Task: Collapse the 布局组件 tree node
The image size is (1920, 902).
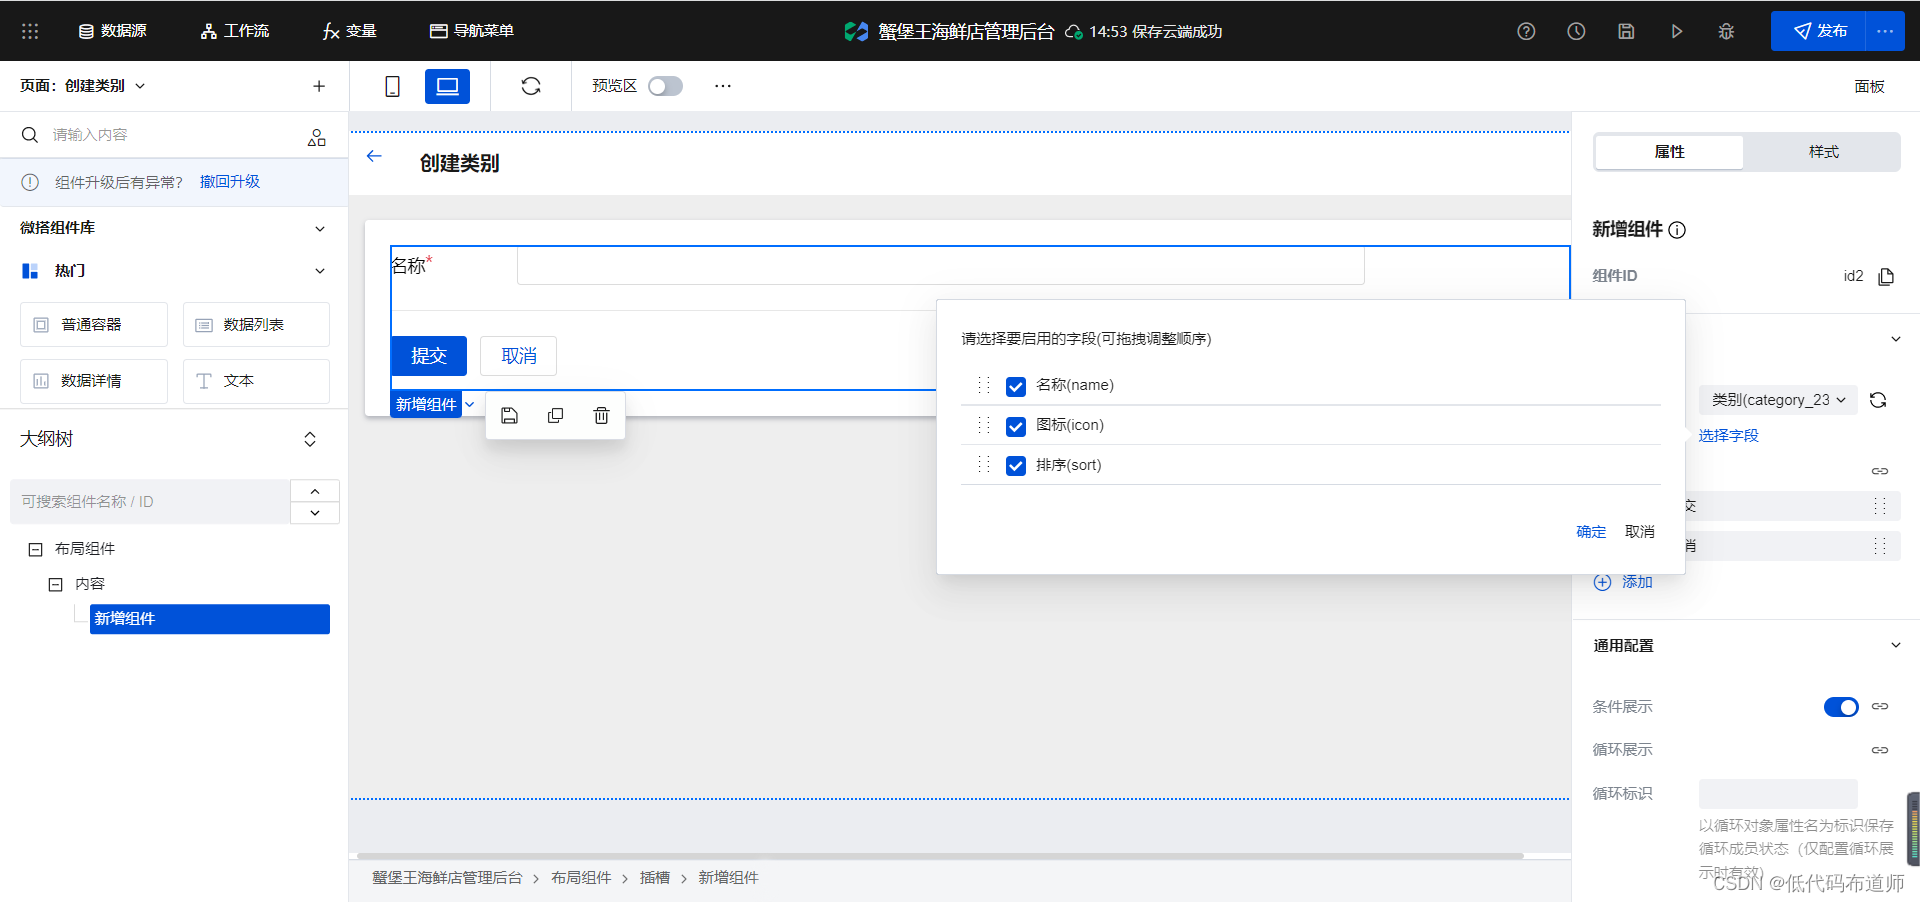Action: pyautogui.click(x=35, y=549)
